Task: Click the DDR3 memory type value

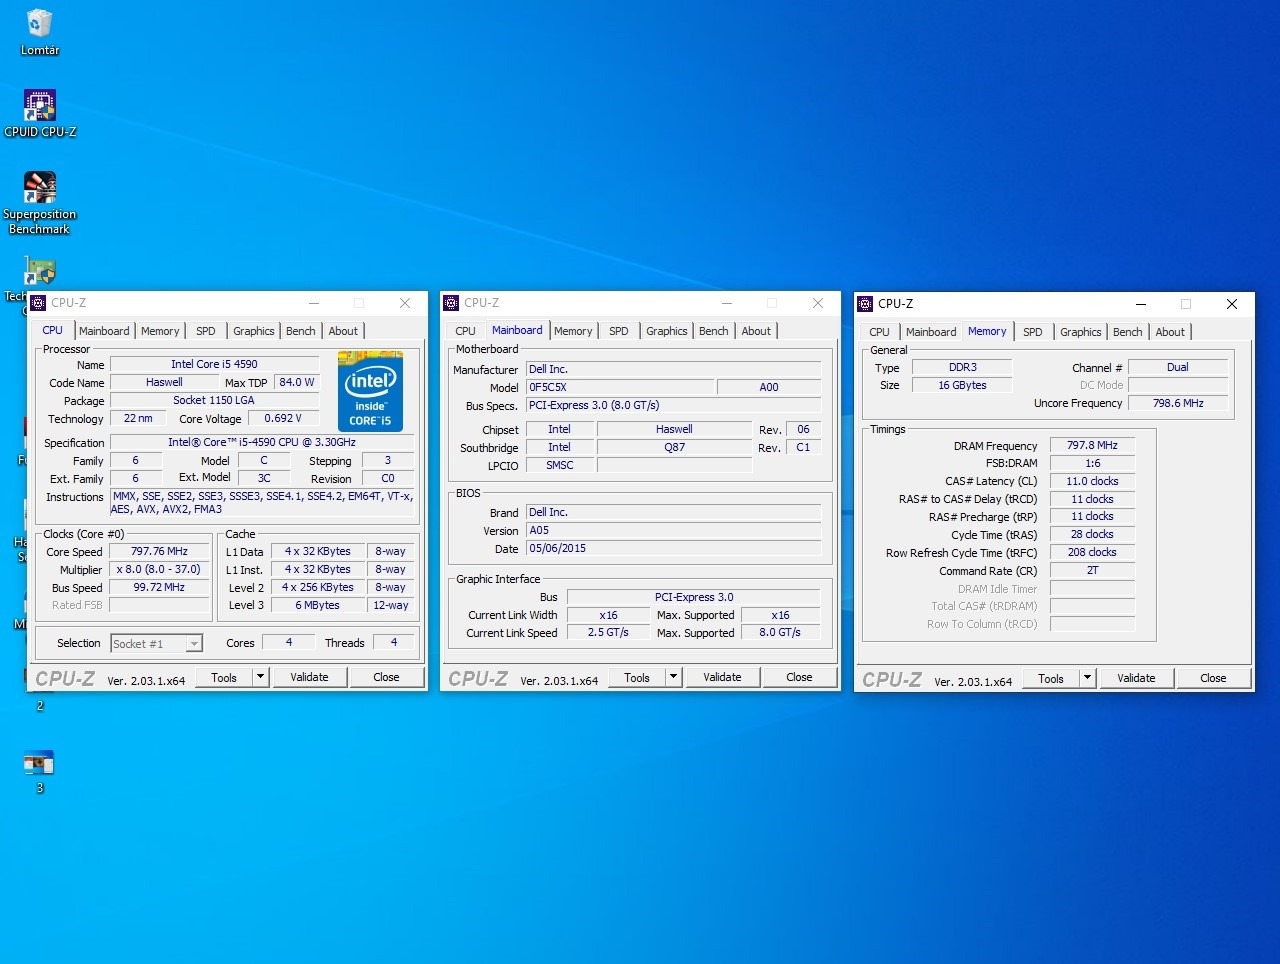Action: 962,367
